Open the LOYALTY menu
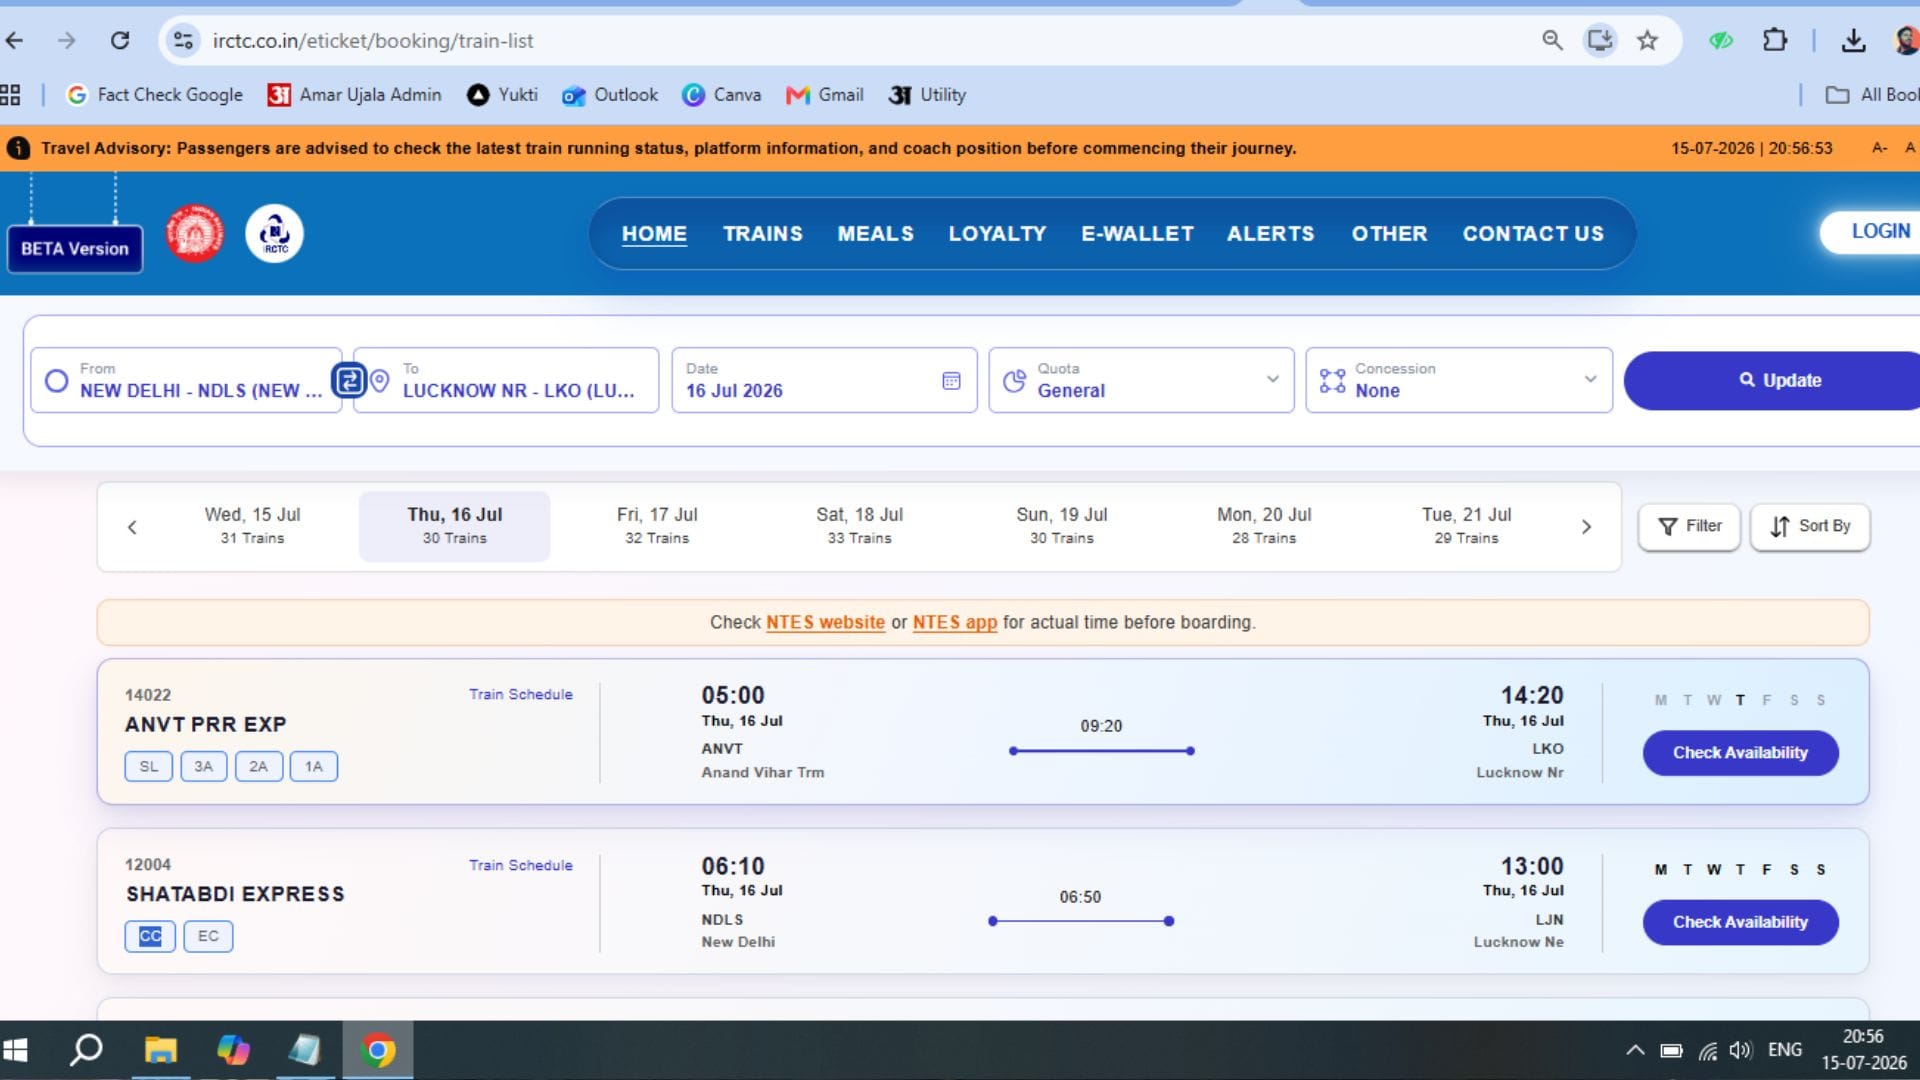The width and height of the screenshot is (1920, 1080). (997, 233)
